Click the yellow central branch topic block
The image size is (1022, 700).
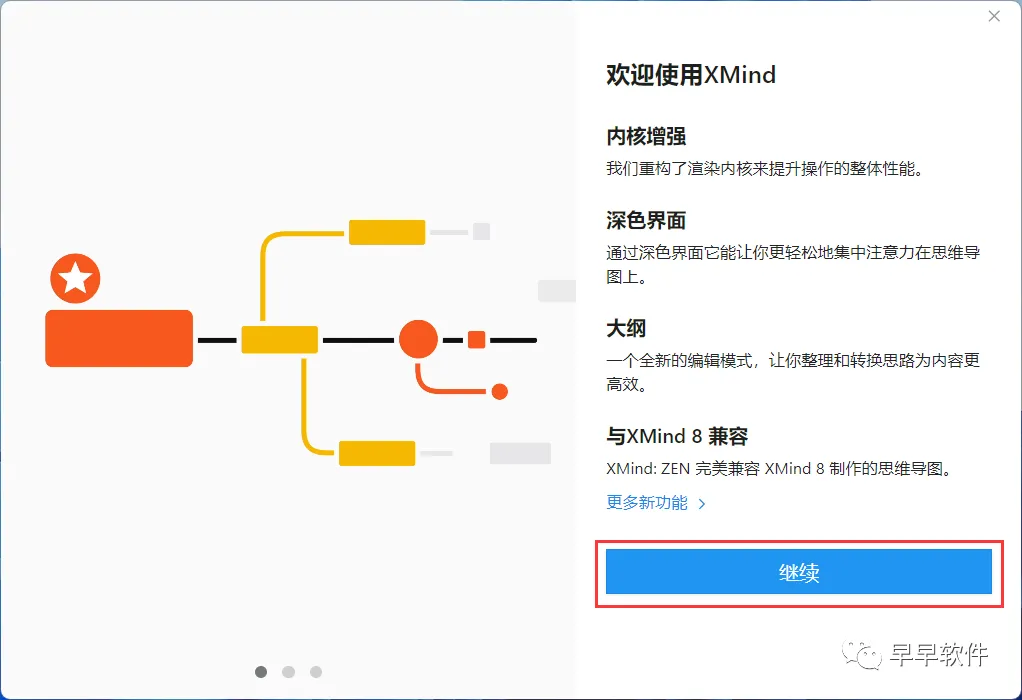(280, 340)
